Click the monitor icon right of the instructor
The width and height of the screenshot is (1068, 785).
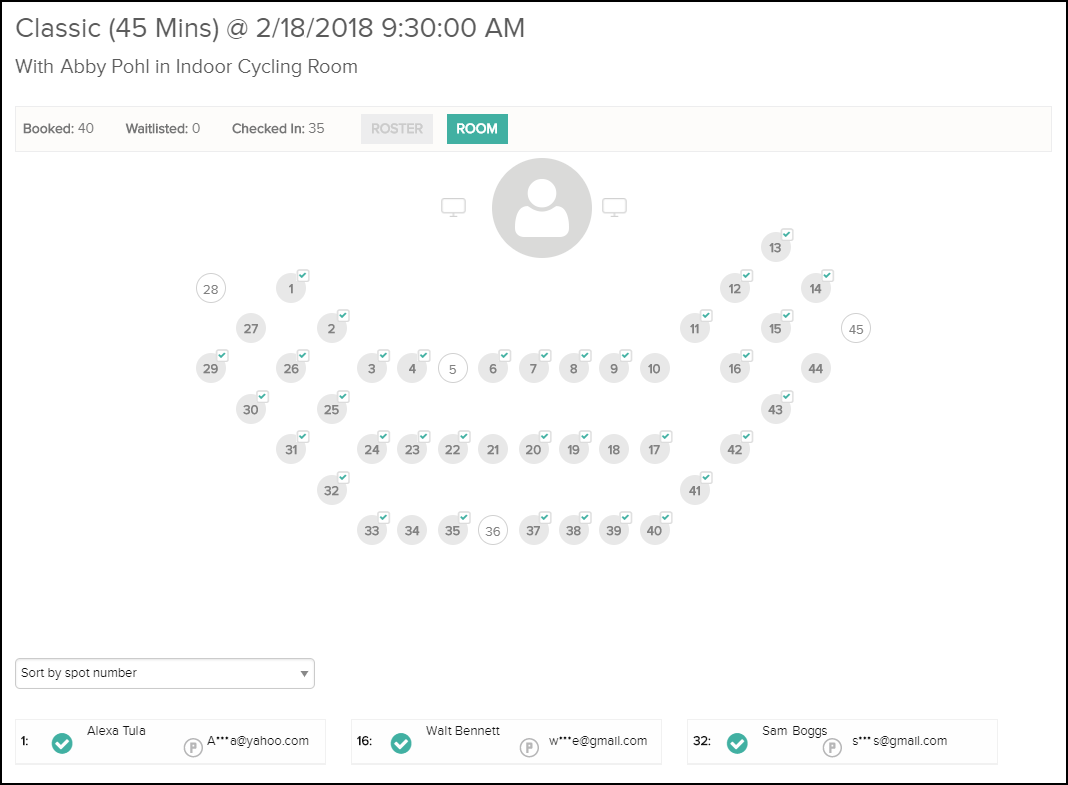[614, 206]
